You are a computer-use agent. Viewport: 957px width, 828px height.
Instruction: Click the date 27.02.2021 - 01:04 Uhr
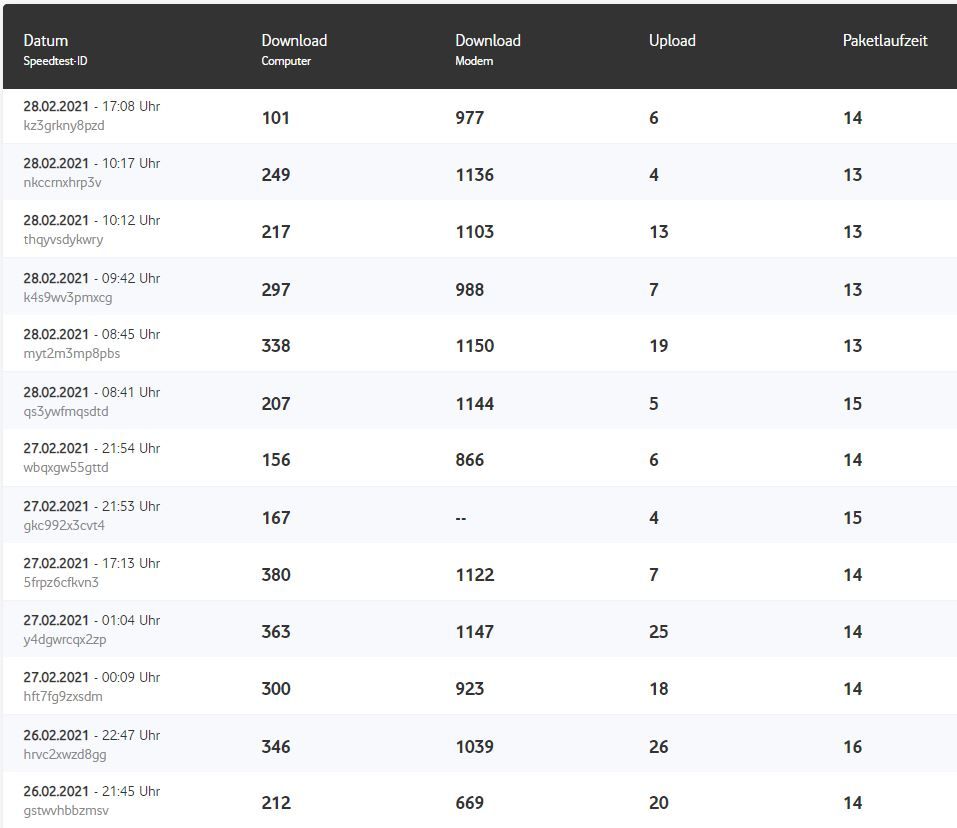pyautogui.click(x=92, y=621)
